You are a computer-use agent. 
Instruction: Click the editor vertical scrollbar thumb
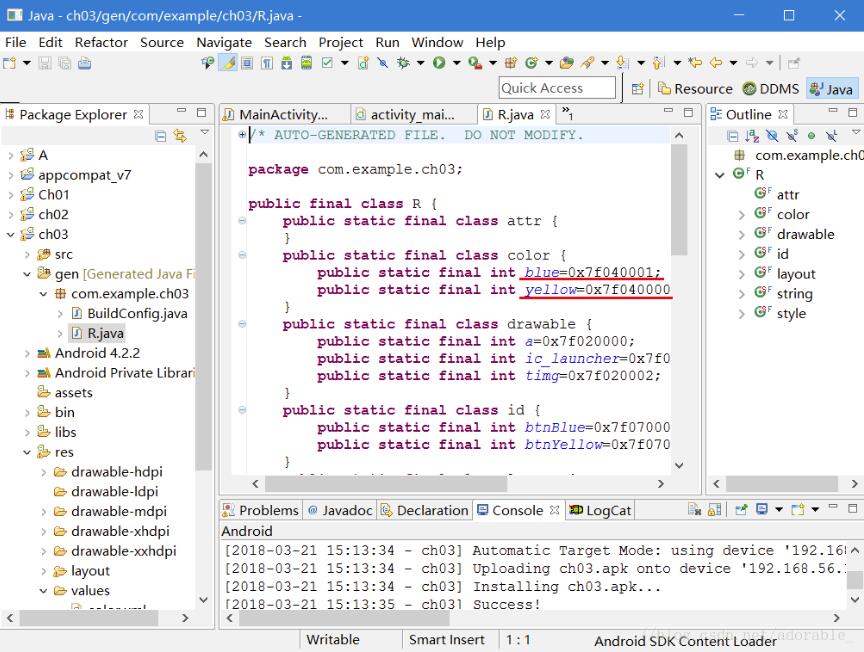click(679, 200)
